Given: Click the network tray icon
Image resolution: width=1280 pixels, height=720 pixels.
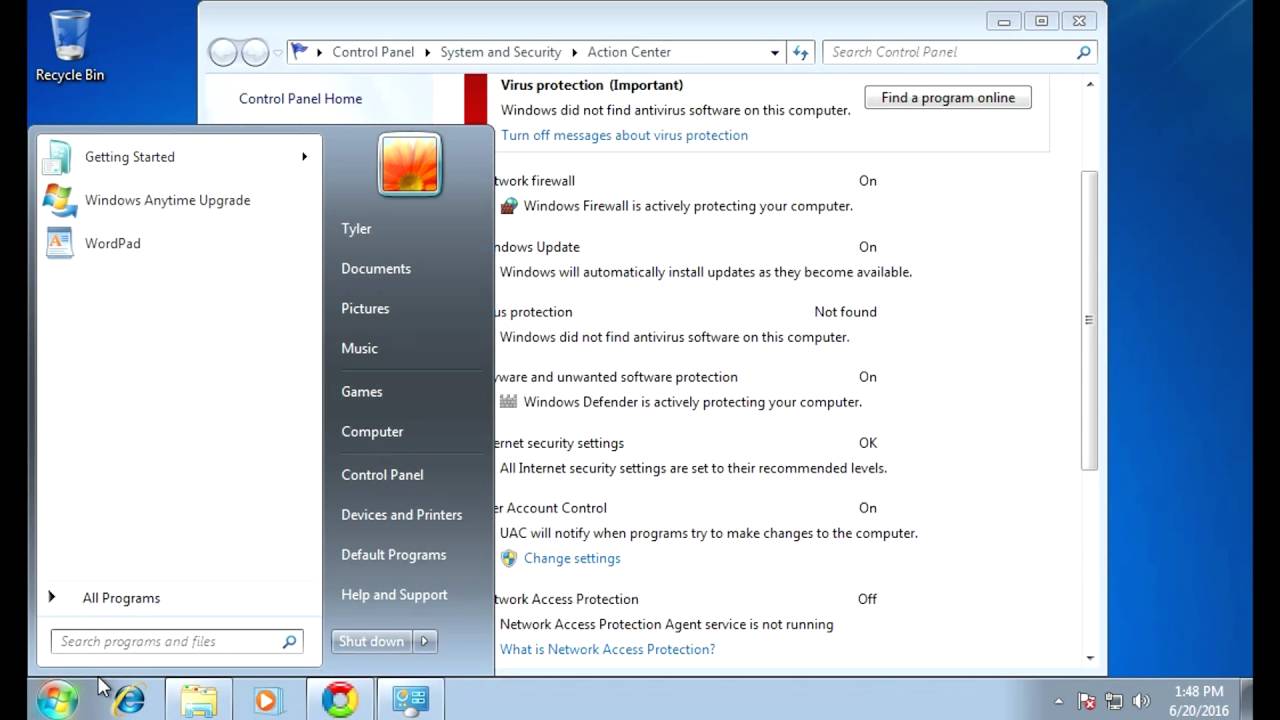Looking at the screenshot, I should (x=1113, y=701).
